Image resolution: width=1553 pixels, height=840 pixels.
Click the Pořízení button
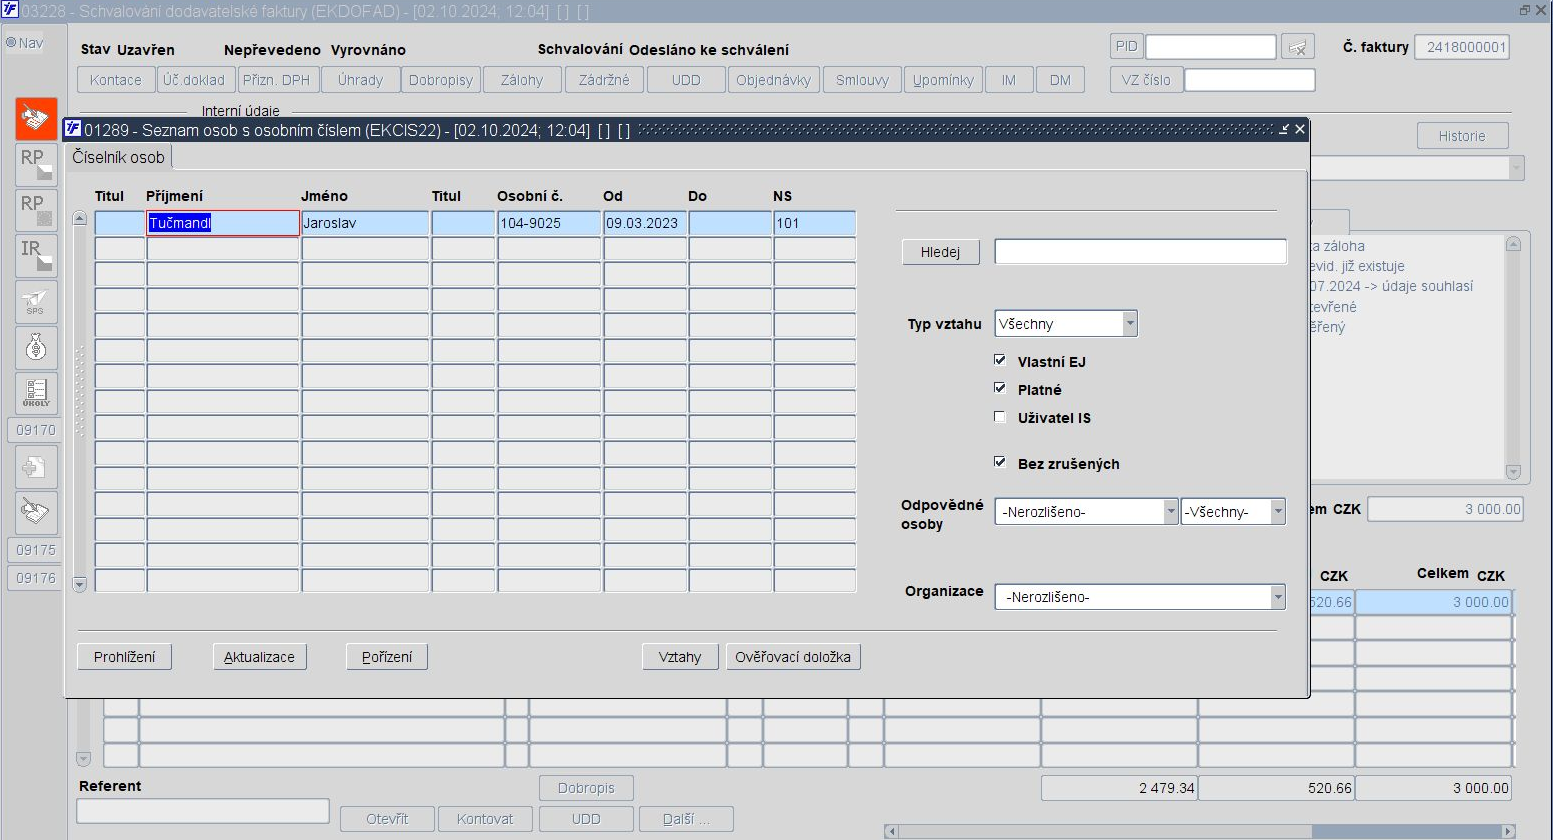click(387, 657)
